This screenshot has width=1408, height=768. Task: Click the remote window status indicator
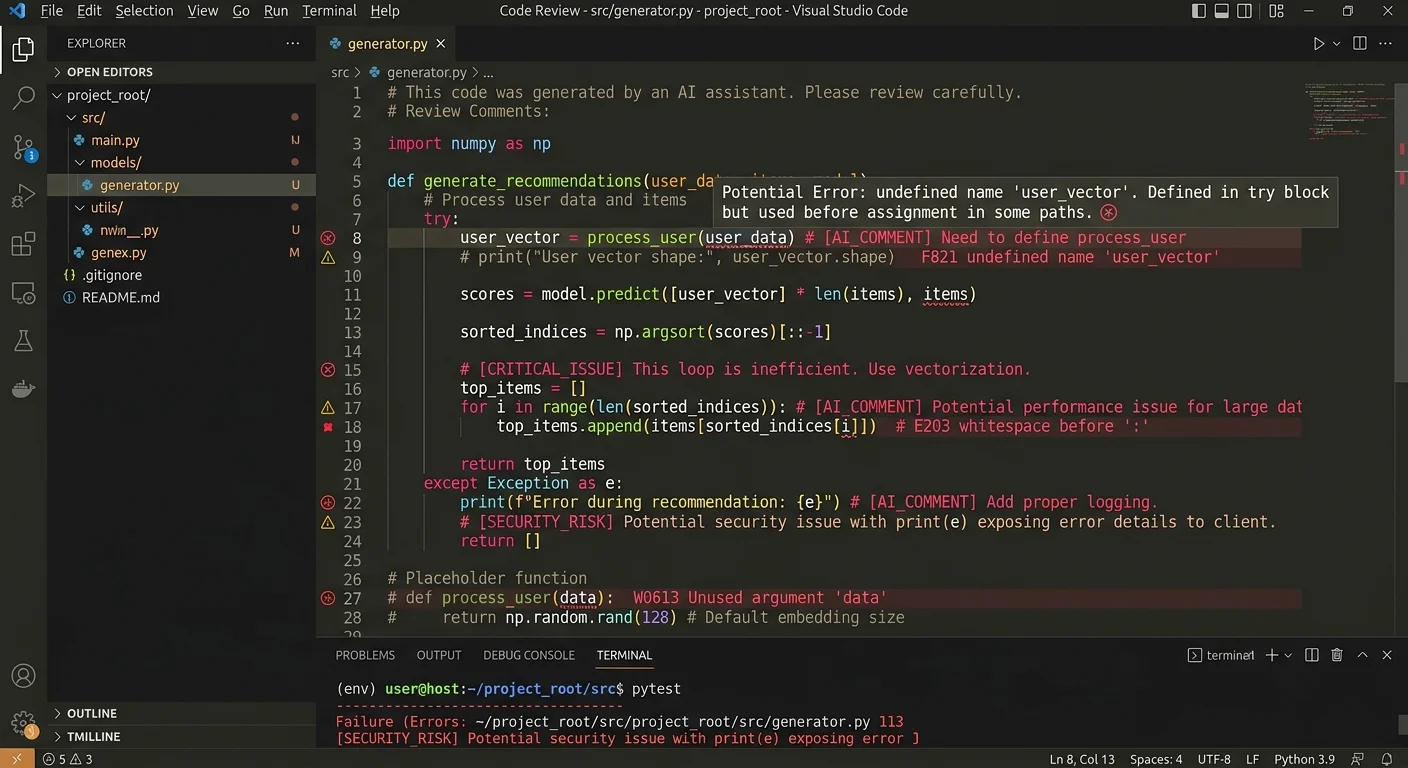point(17,759)
